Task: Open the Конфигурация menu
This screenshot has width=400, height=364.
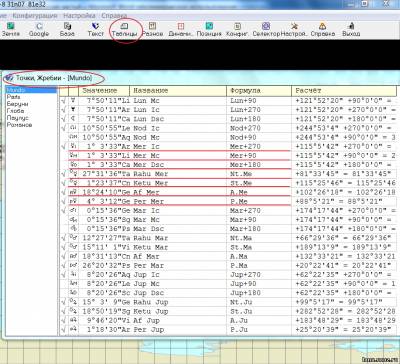Action: coord(35,16)
